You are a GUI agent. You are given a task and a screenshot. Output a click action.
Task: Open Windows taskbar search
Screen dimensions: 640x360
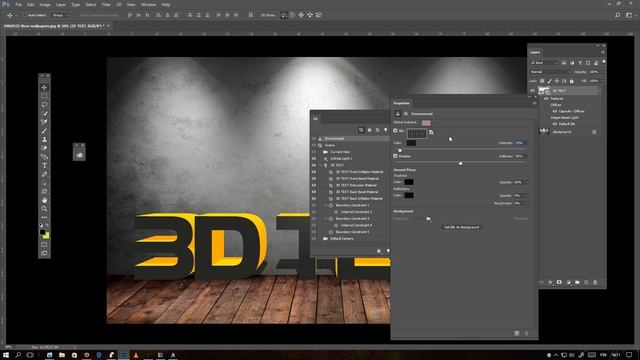point(18,355)
